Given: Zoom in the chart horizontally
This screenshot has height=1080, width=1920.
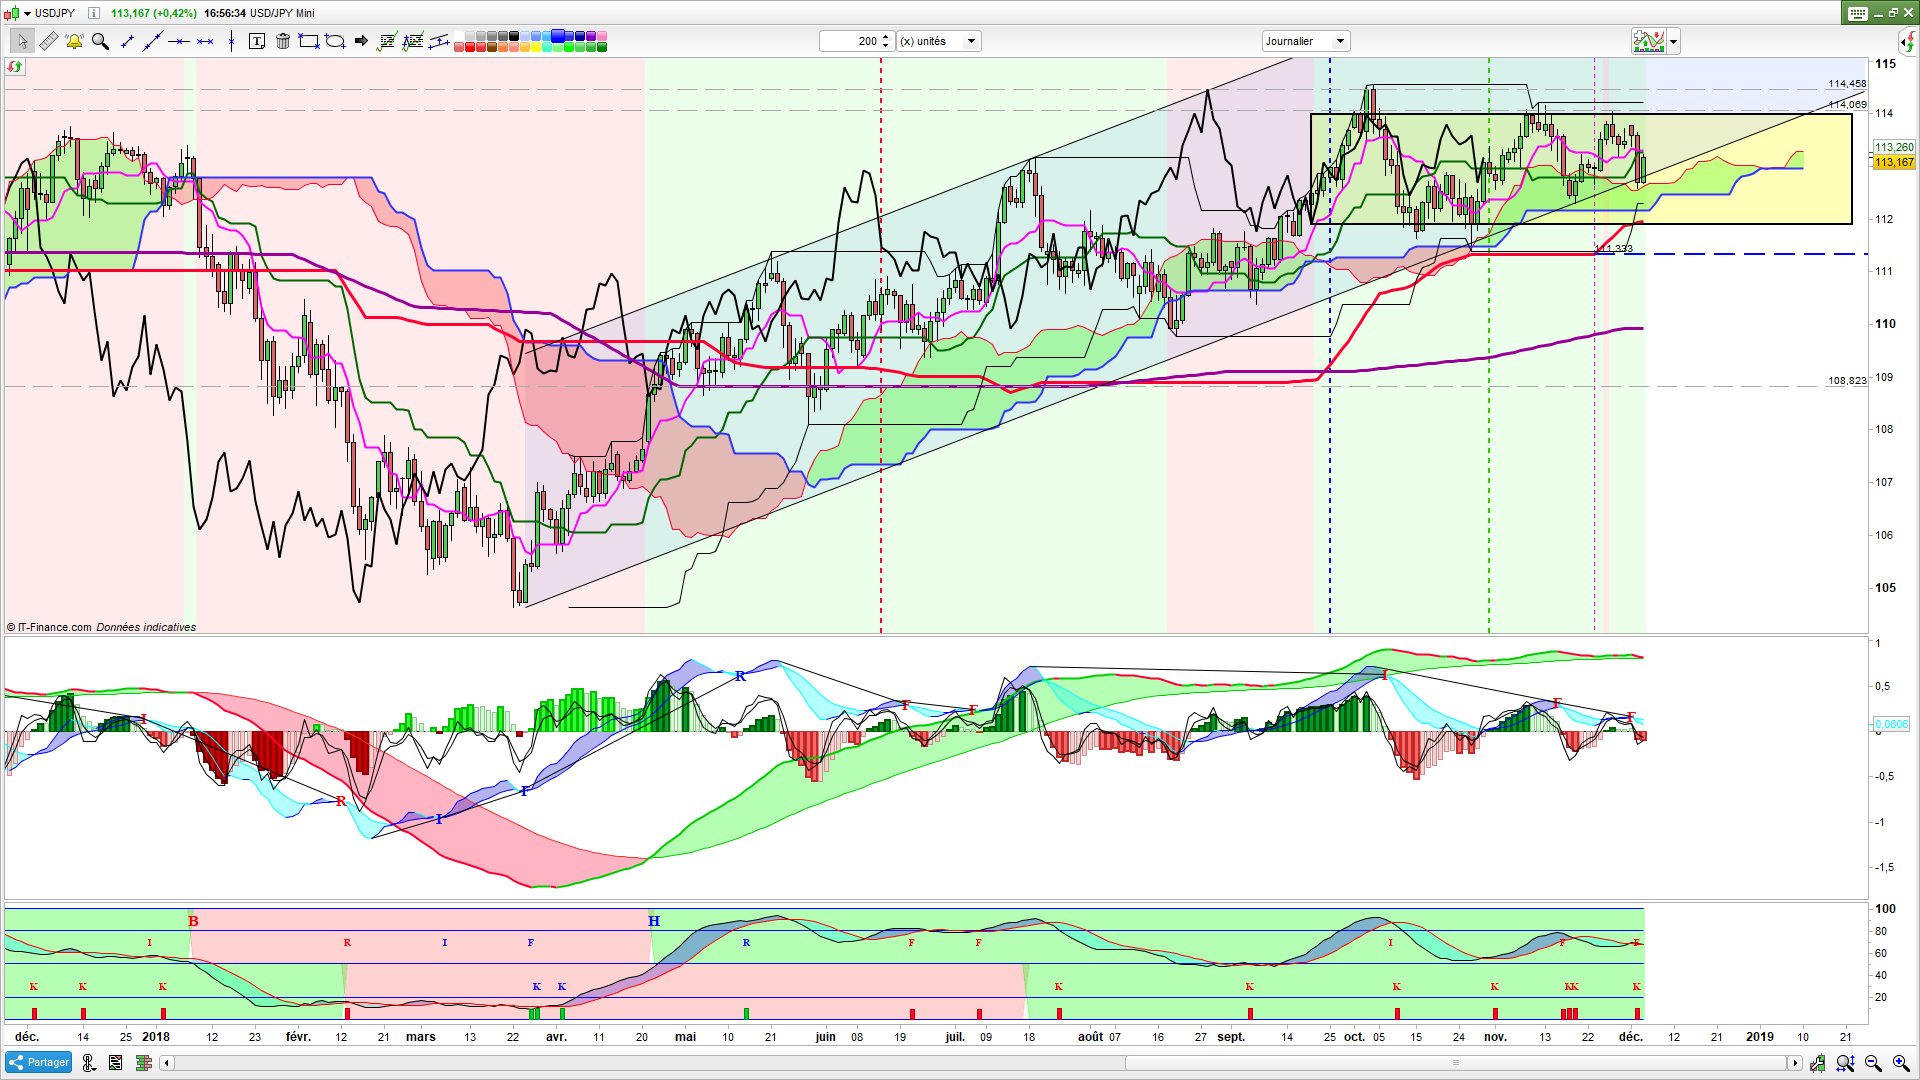Looking at the screenshot, I should (1901, 1063).
